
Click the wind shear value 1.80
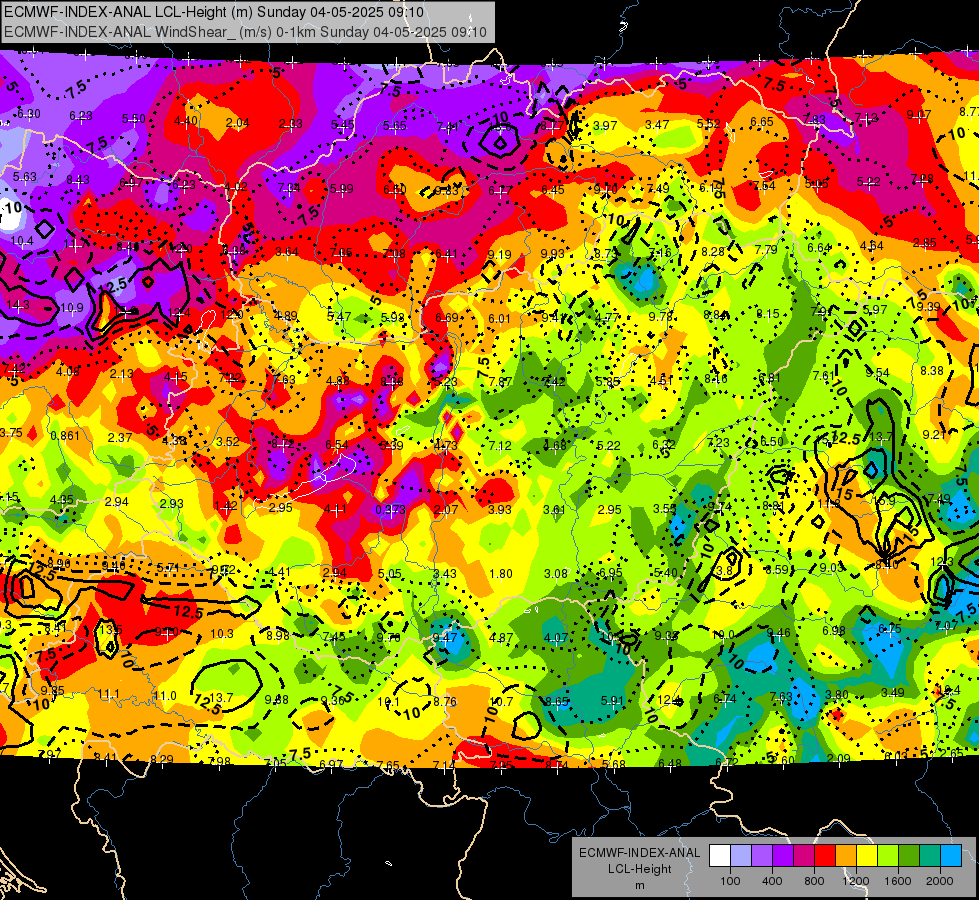pyautogui.click(x=501, y=573)
